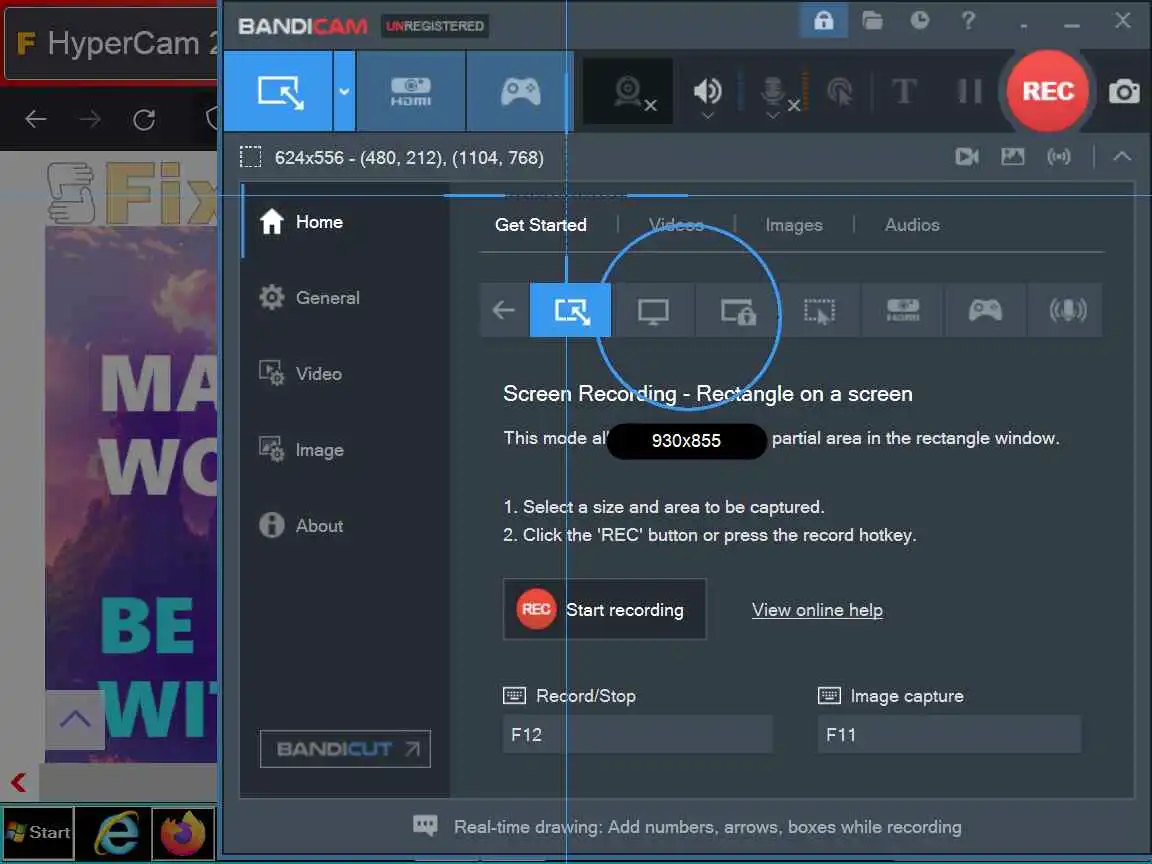Click the speech bubble tip icon
1152x864 pixels.
pyautogui.click(x=425, y=825)
